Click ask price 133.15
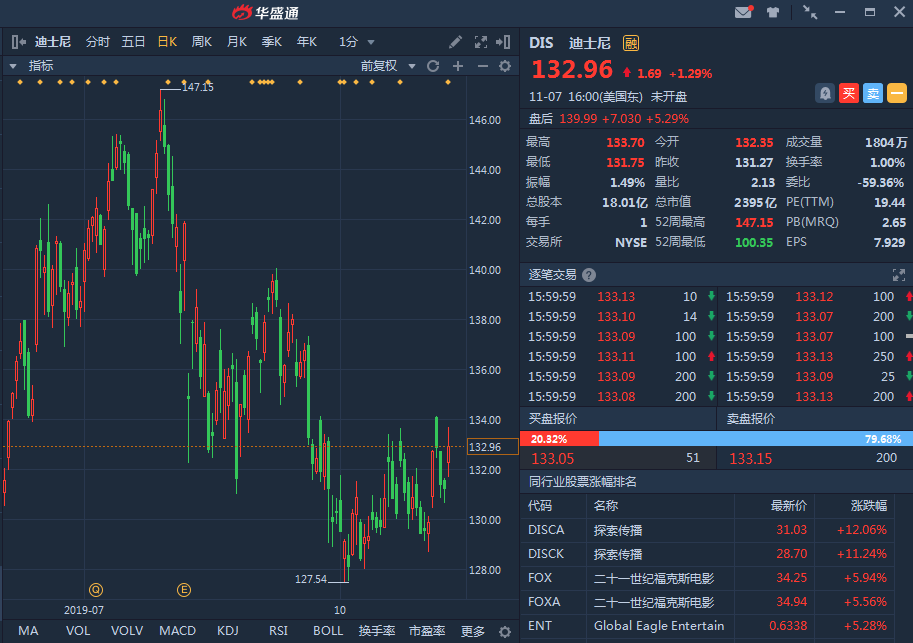Screen dimensions: 913x643 pyautogui.click(x=751, y=458)
